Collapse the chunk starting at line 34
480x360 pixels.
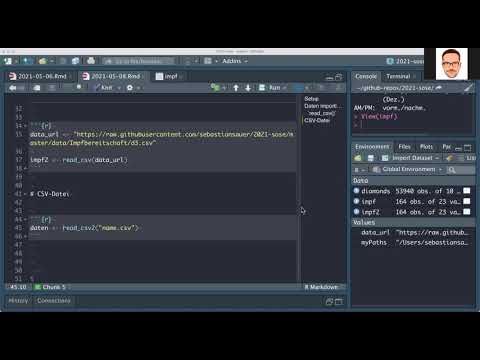pos(25,126)
